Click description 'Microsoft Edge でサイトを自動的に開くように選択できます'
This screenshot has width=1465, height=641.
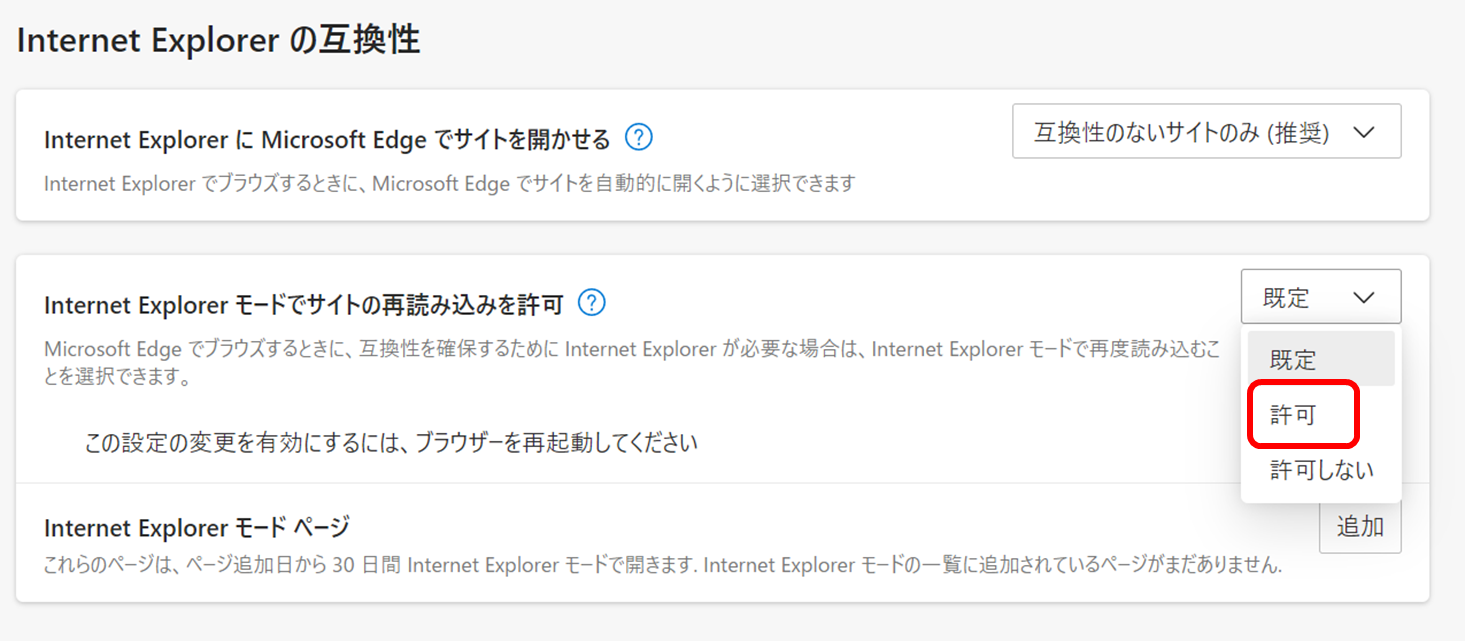pos(450,184)
